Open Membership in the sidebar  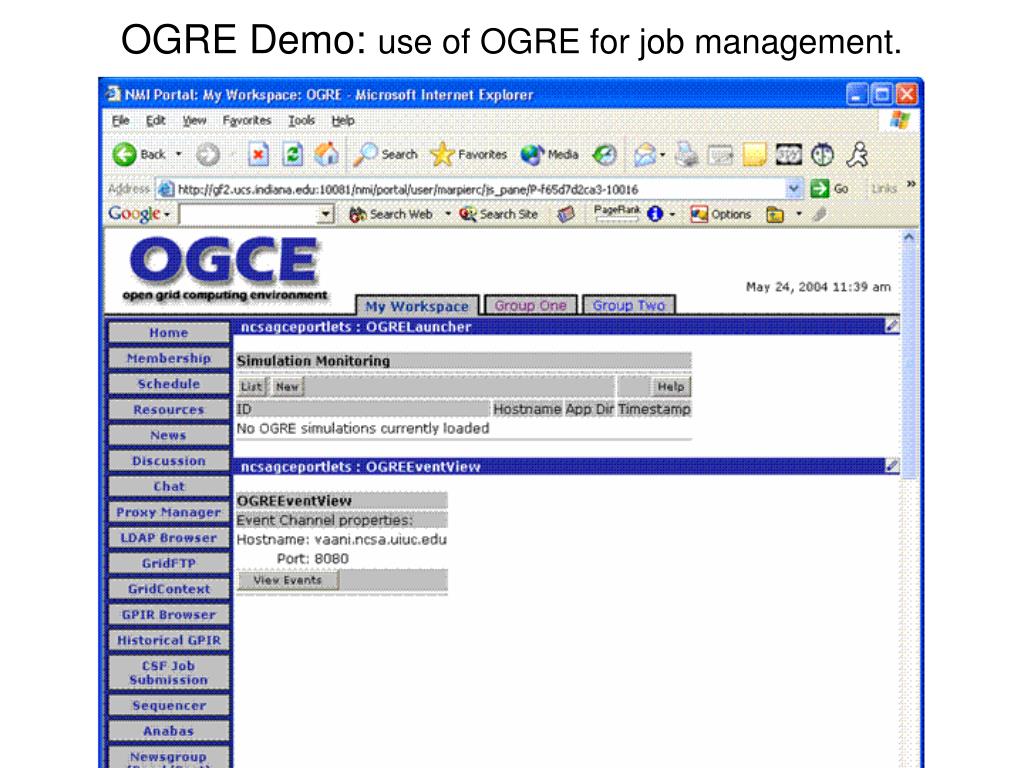tap(169, 358)
